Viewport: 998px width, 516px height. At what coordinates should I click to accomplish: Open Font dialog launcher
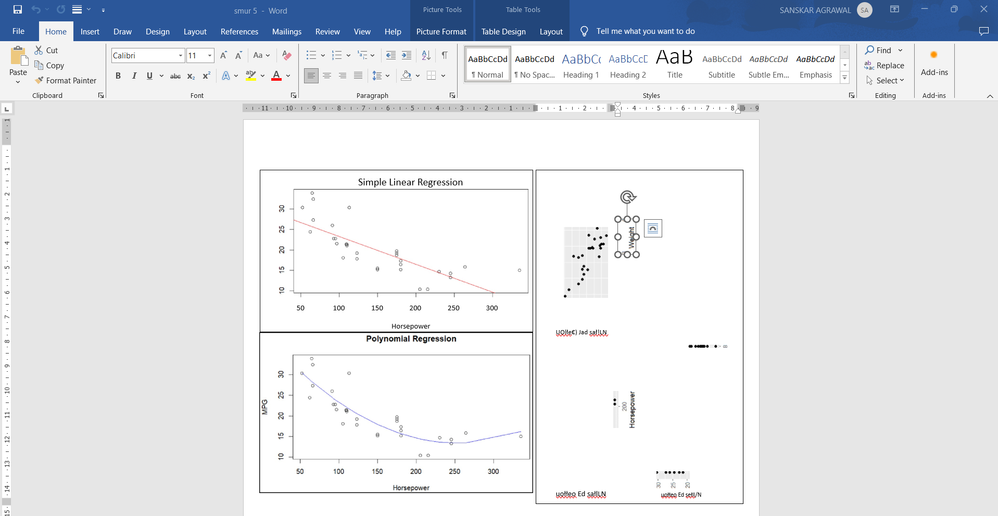tap(293, 95)
